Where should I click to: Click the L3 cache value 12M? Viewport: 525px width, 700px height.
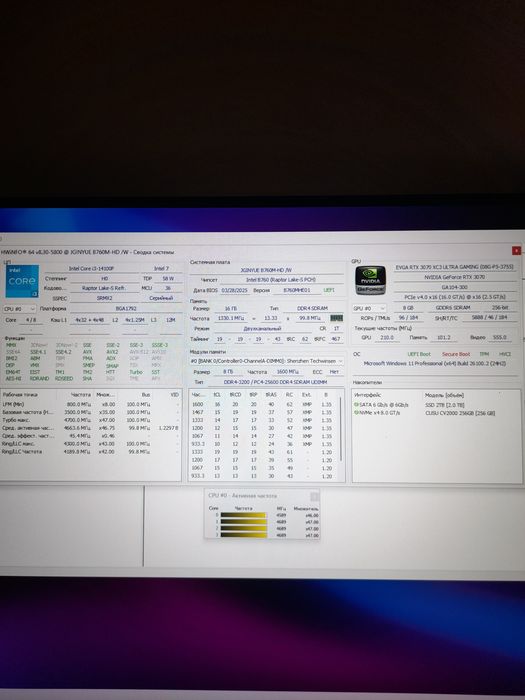(171, 320)
